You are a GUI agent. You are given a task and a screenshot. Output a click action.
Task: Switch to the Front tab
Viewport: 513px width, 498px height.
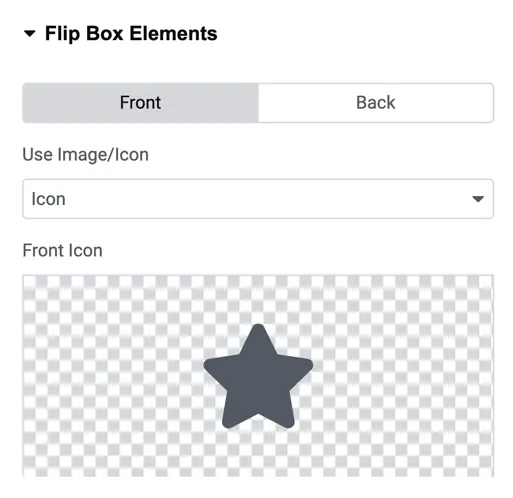coord(140,103)
